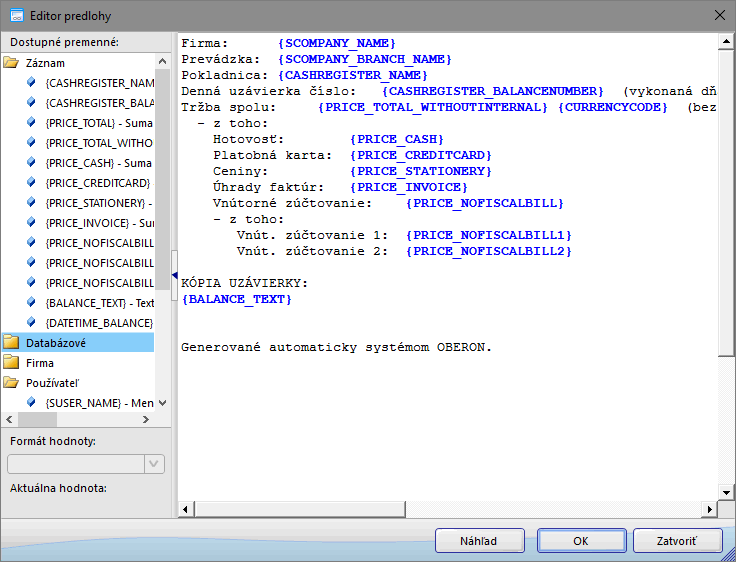Viewport: 736px width, 562px height.
Task: Select the {CASHREGISTER_NAME} tree item
Action: pyautogui.click(x=99, y=83)
